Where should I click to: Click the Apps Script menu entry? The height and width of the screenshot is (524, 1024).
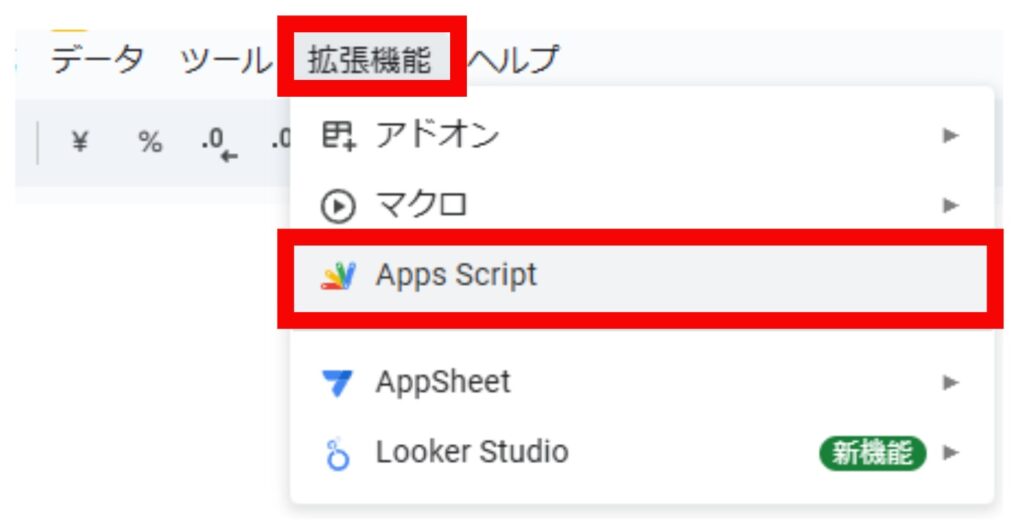640,278
